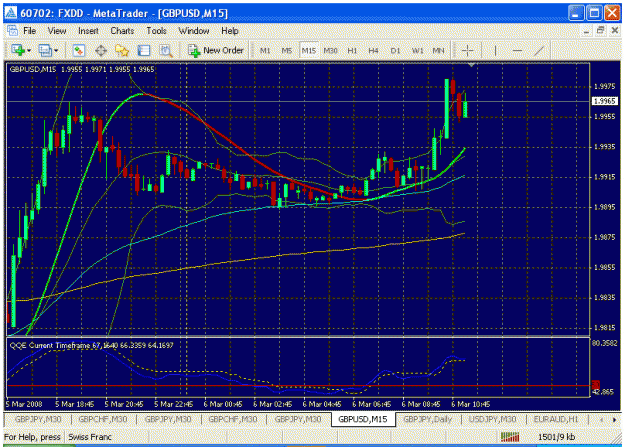
Task: Click the New Order button
Action: [x=216, y=51]
